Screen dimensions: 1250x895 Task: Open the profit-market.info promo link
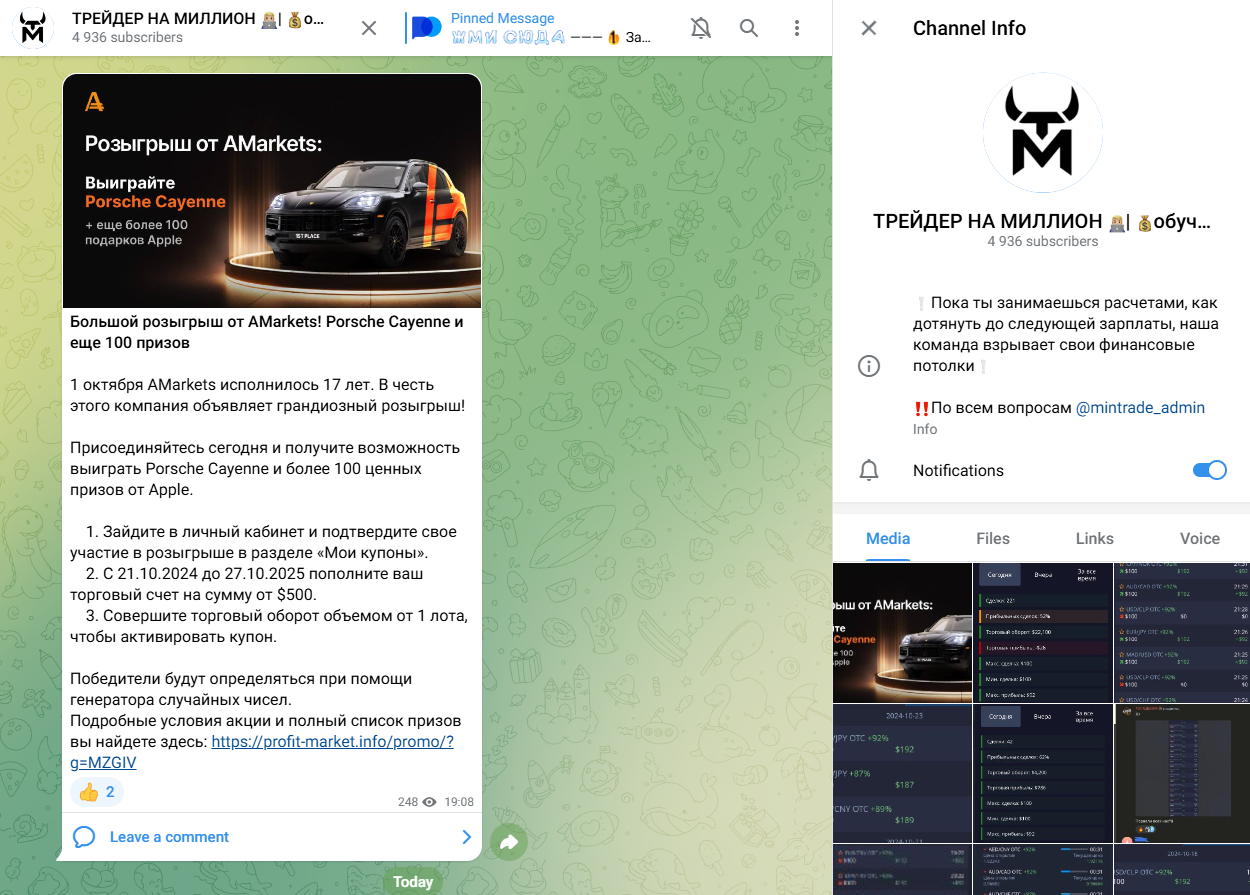coord(262,752)
